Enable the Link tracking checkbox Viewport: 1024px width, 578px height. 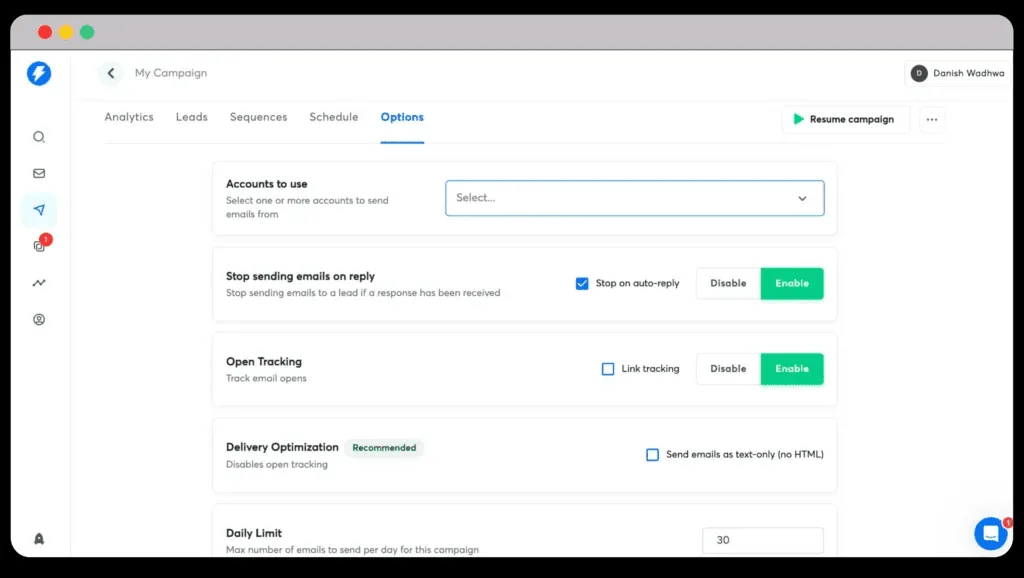click(608, 369)
